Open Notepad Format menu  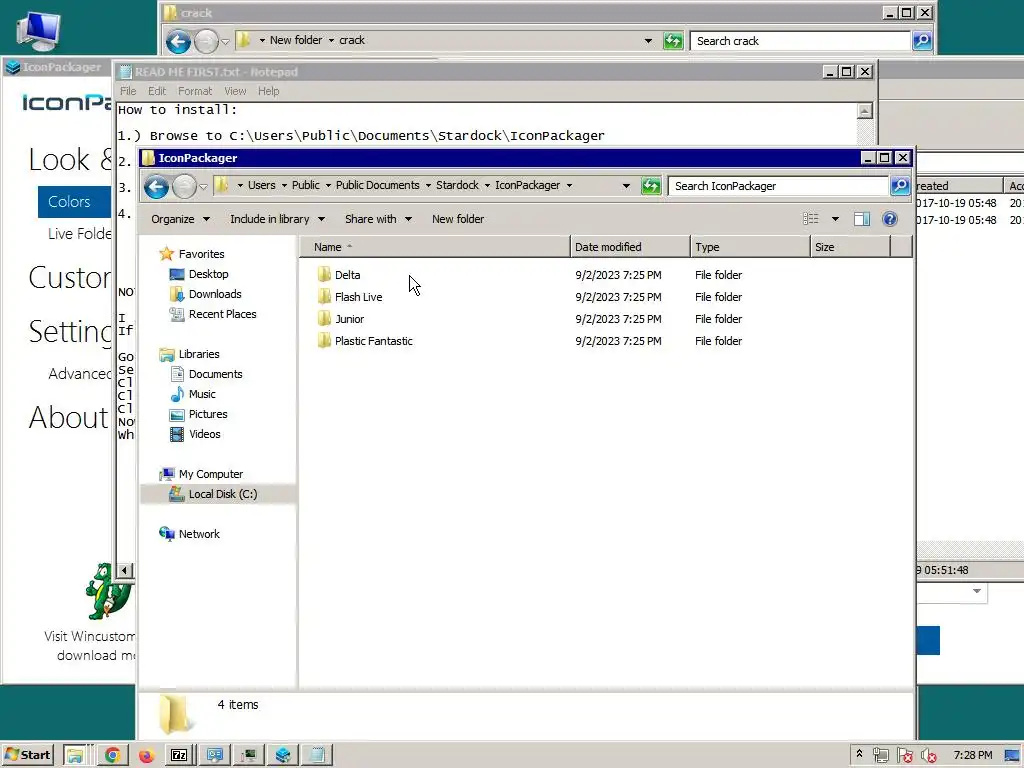195,91
